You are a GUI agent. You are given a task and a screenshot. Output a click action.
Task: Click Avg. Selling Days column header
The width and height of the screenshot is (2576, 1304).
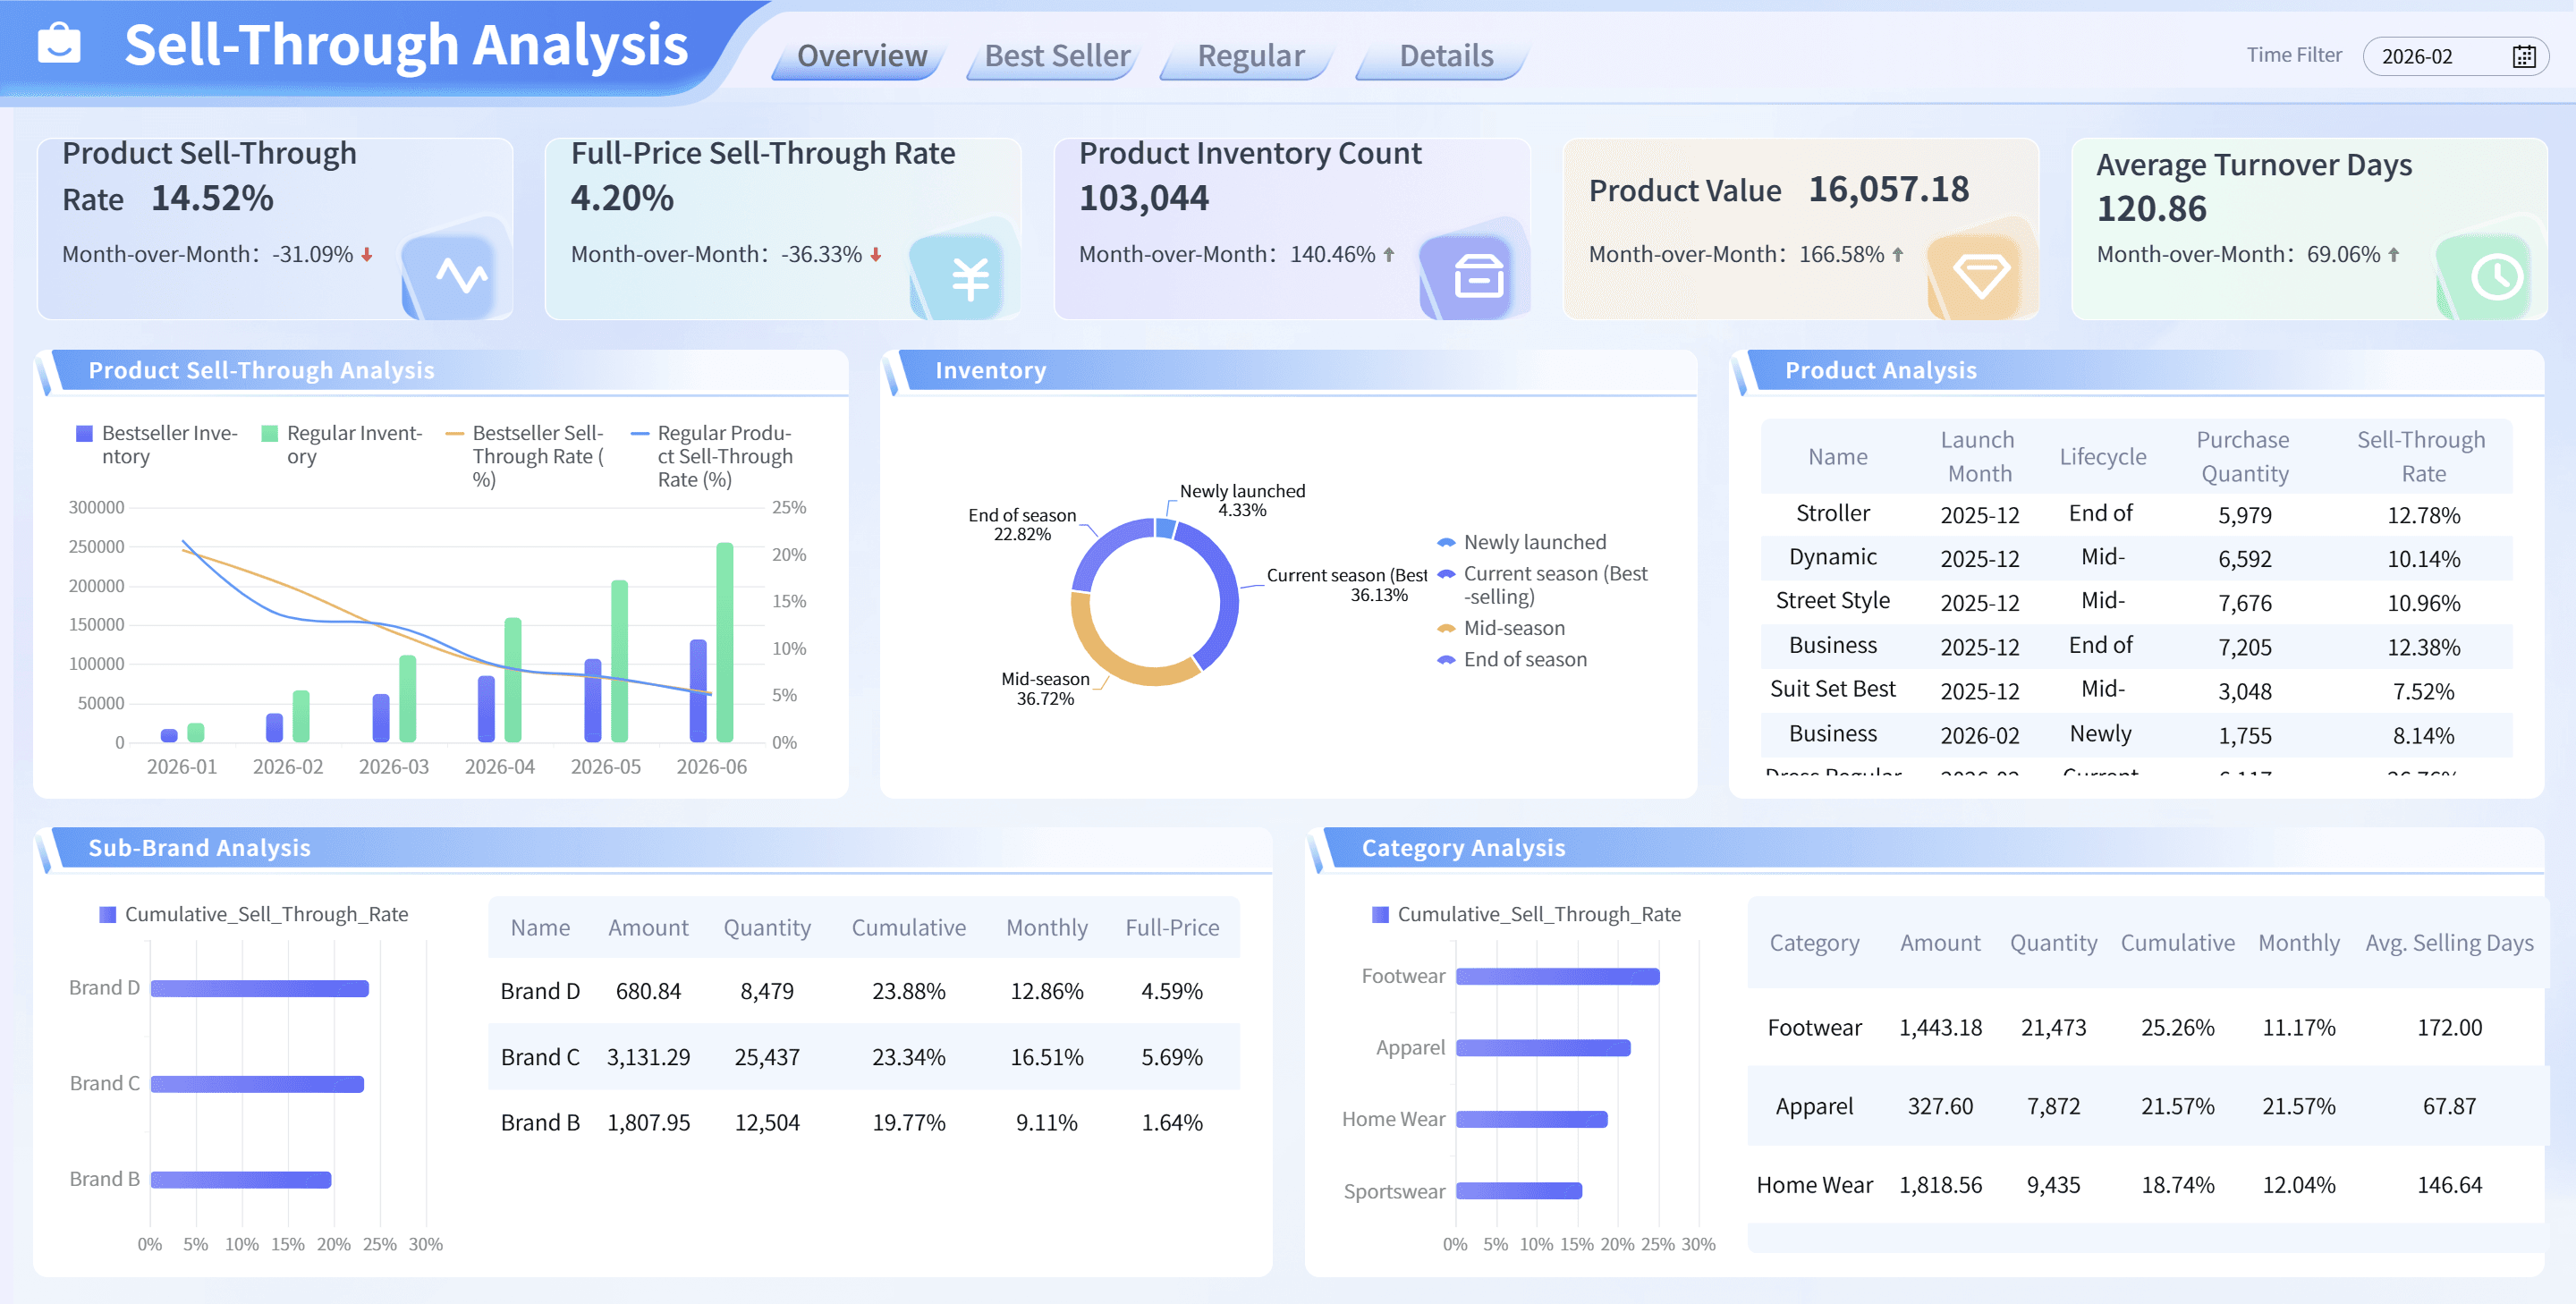[2449, 943]
